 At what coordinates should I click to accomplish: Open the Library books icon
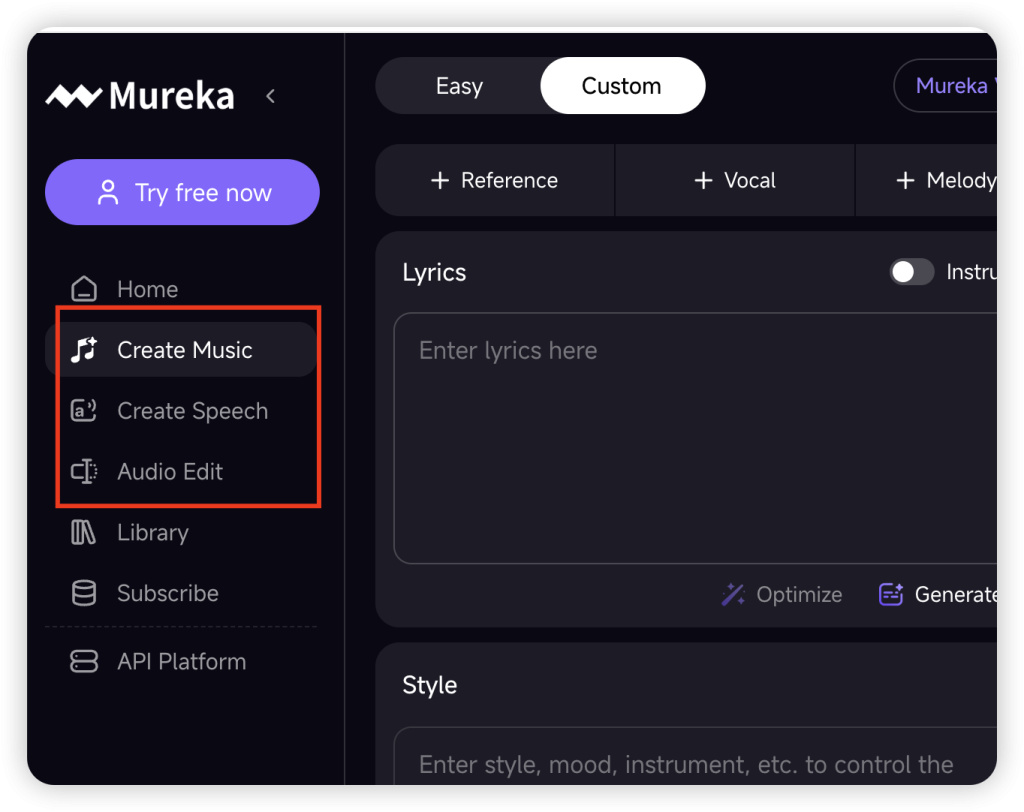(x=84, y=533)
